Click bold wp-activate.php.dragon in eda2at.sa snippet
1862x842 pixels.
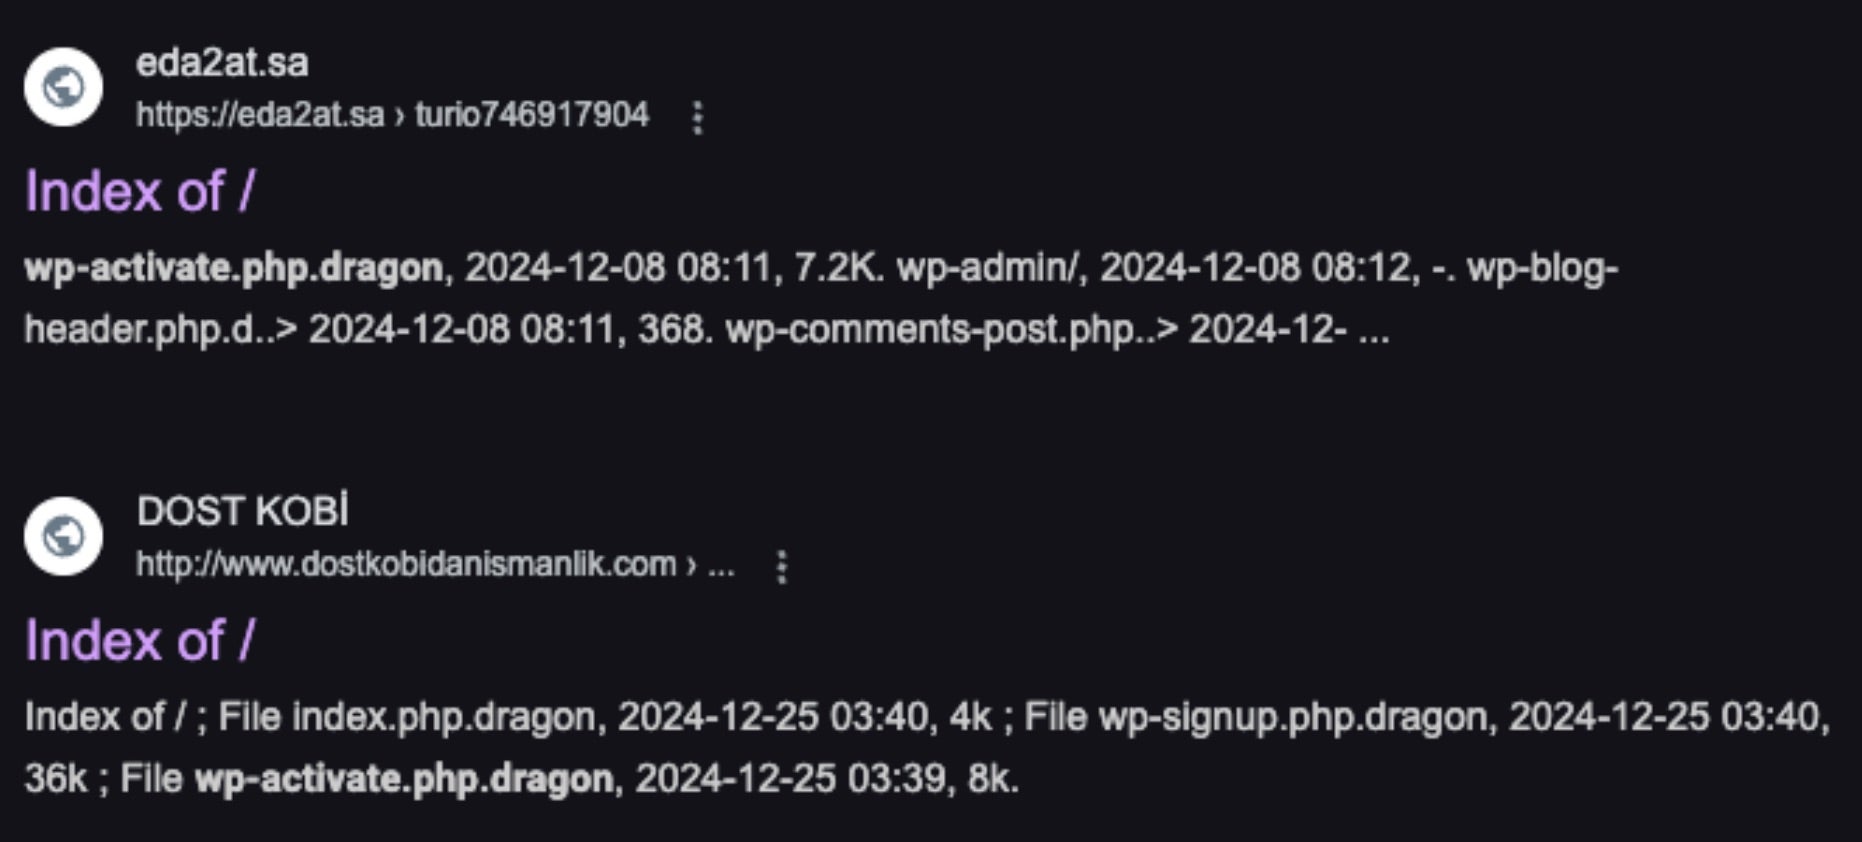tap(233, 268)
